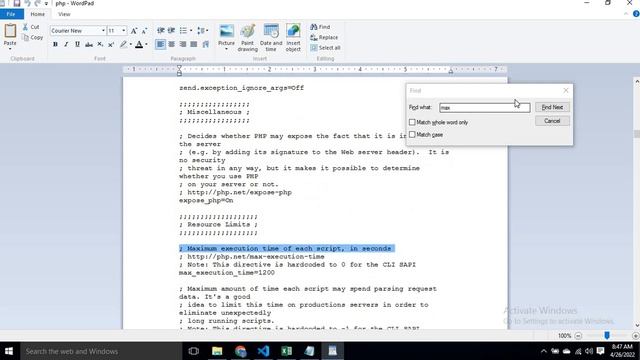
Task: Open the font color dropdown arrow
Action: pyautogui.click(x=146, y=44)
